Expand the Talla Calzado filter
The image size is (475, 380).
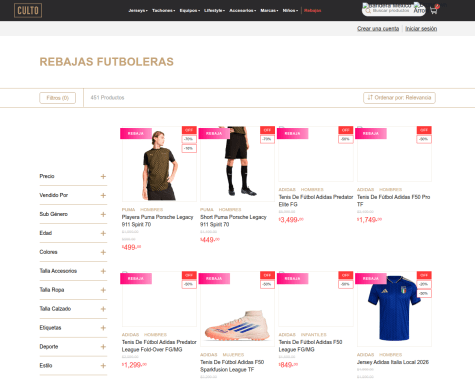tap(73, 309)
